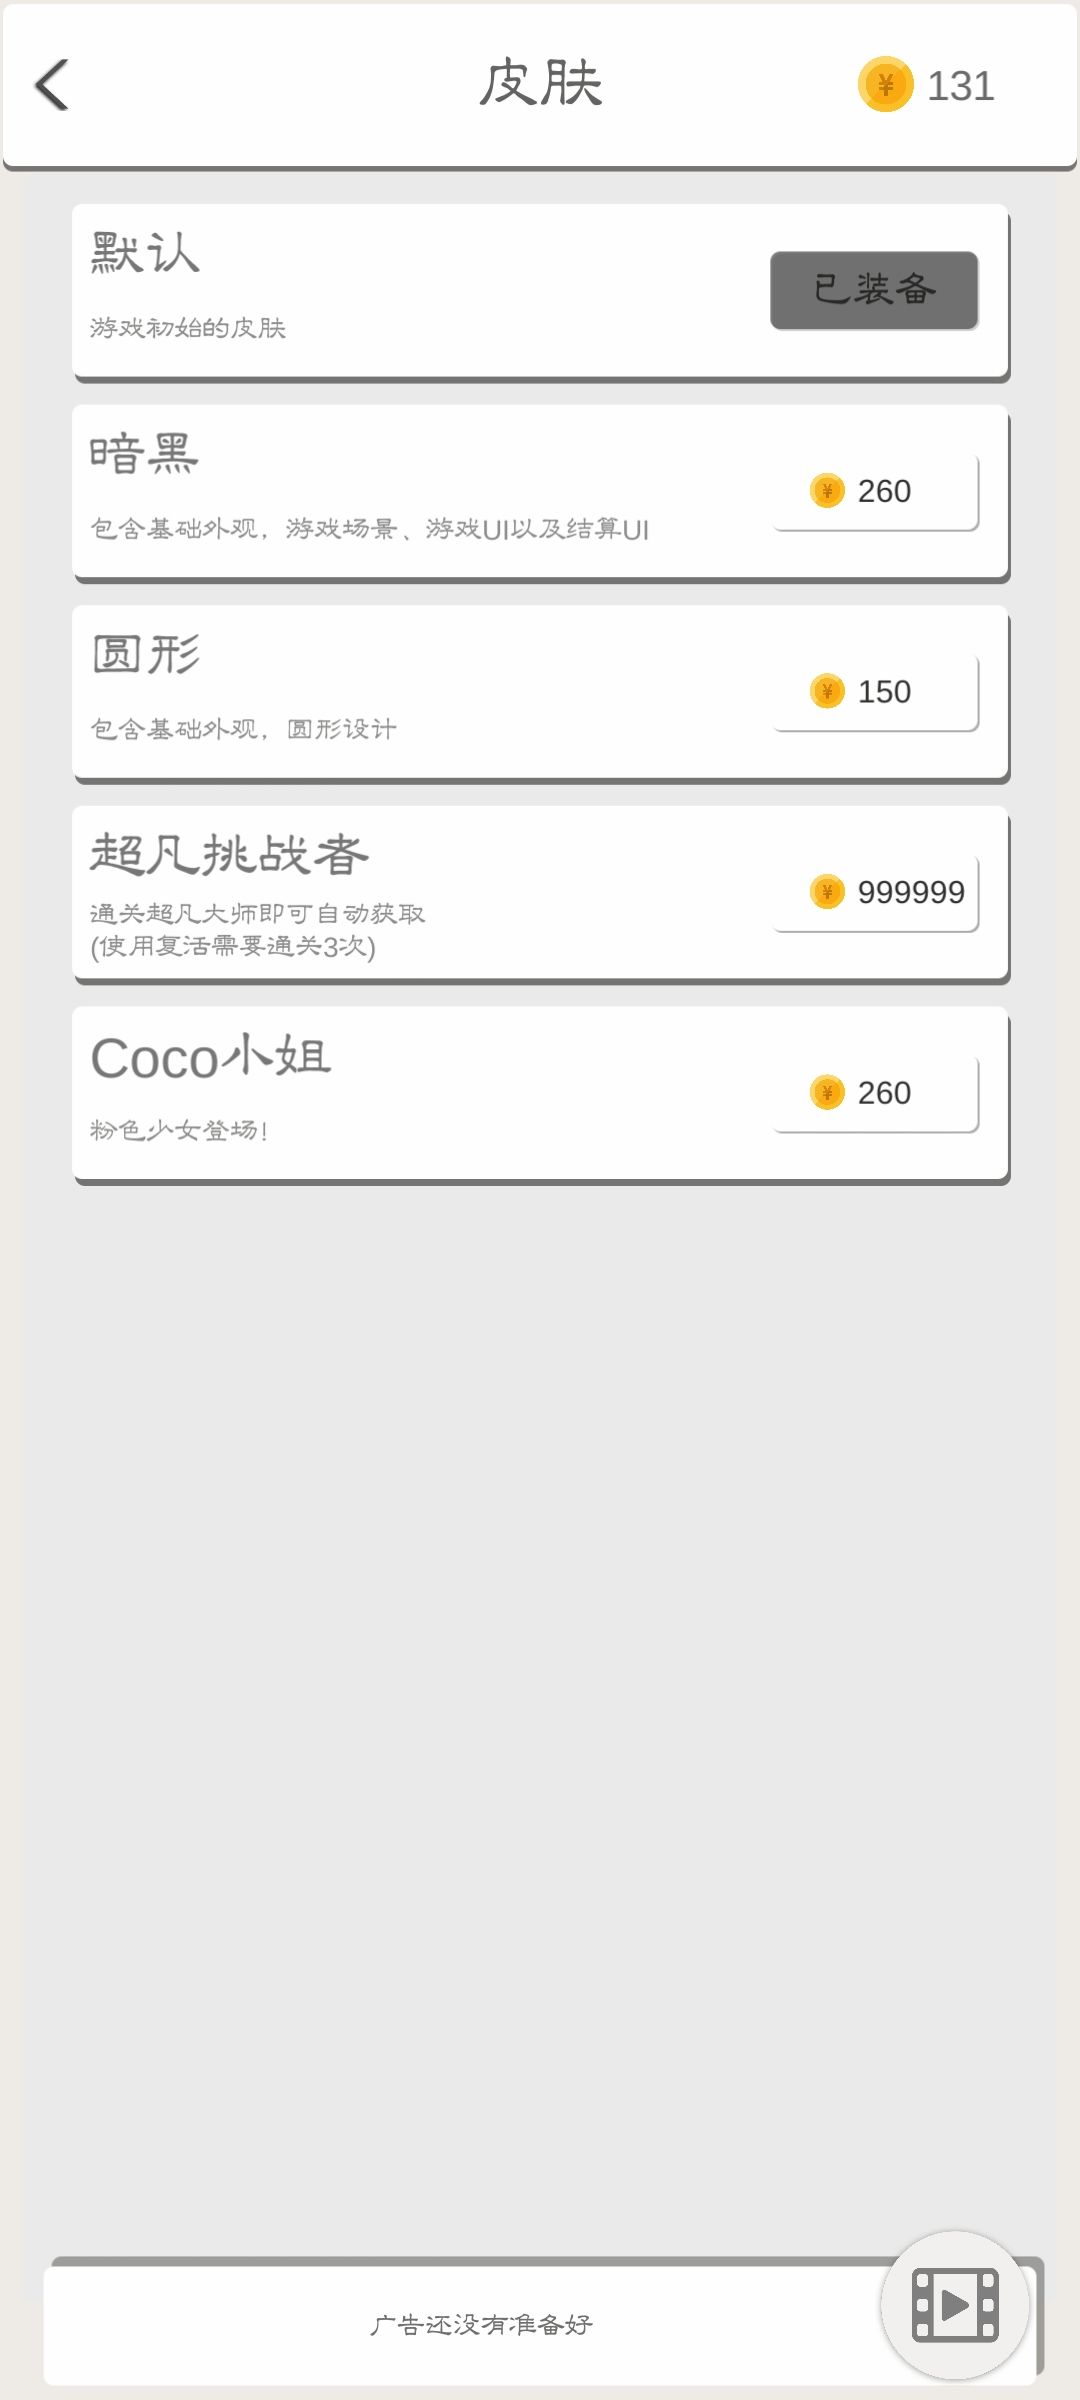Select the 默认 skin title

(x=145, y=253)
